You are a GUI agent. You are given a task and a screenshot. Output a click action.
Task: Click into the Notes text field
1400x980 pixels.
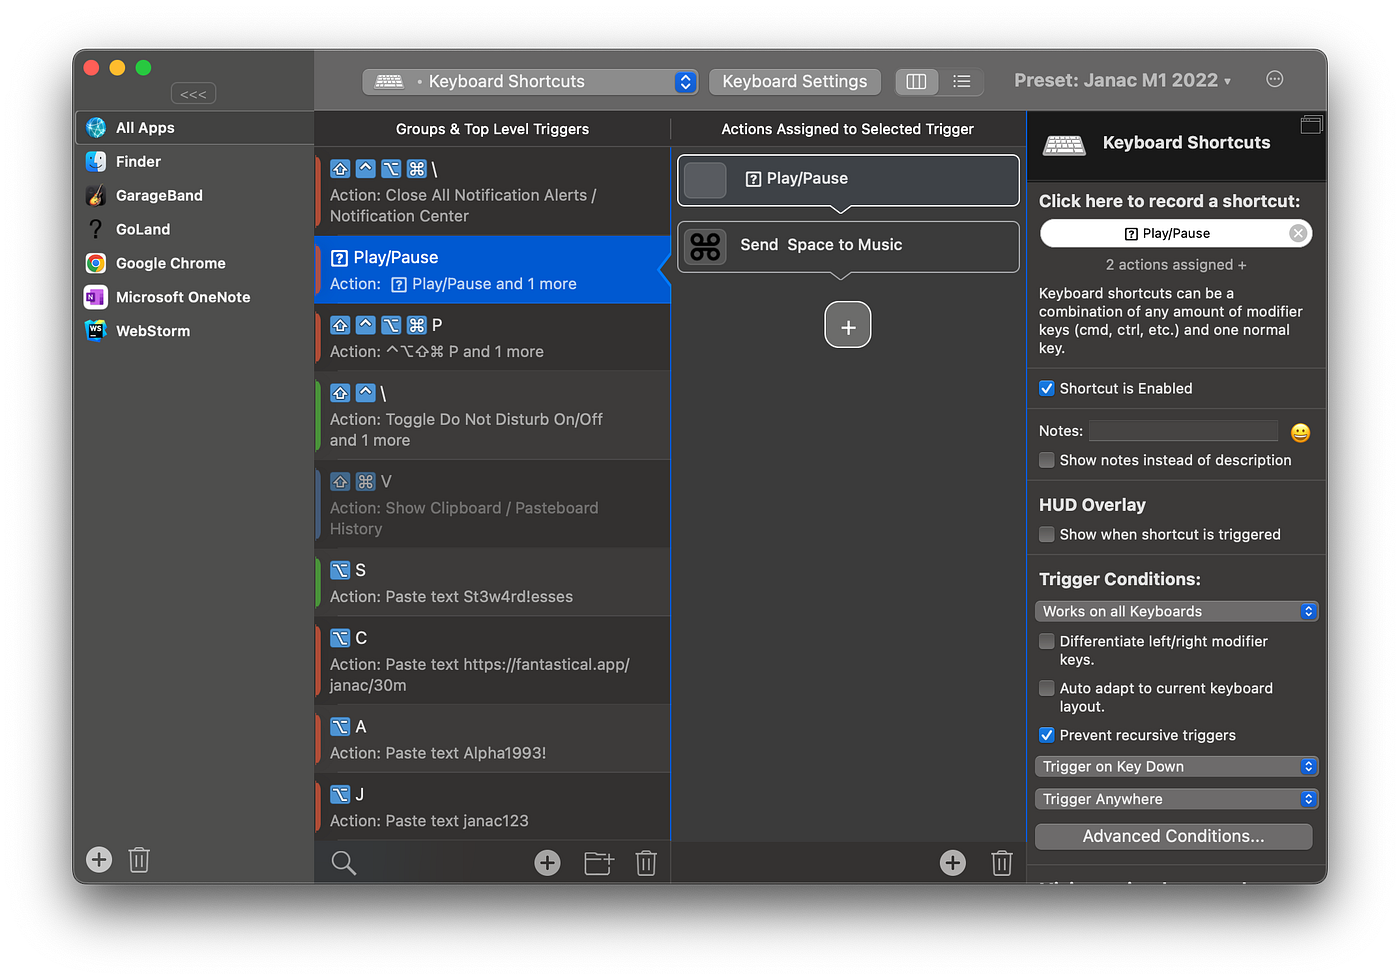coord(1183,431)
